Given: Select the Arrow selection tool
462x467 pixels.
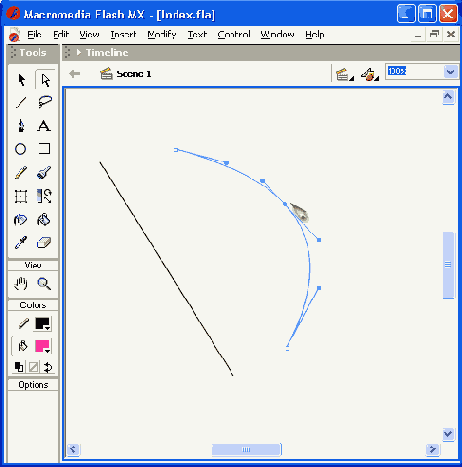Looking at the screenshot, I should point(22,80).
